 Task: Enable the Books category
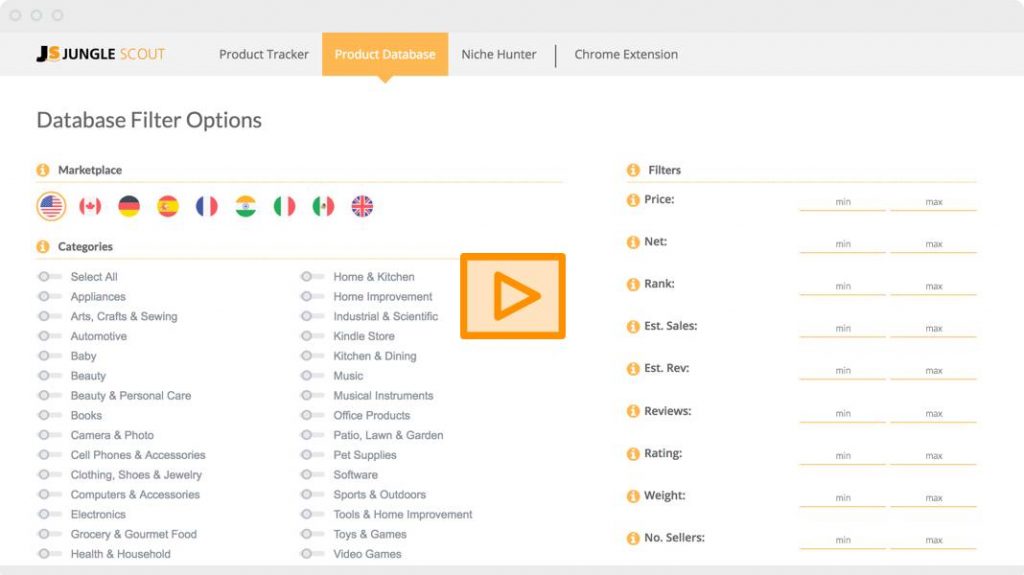coord(50,415)
